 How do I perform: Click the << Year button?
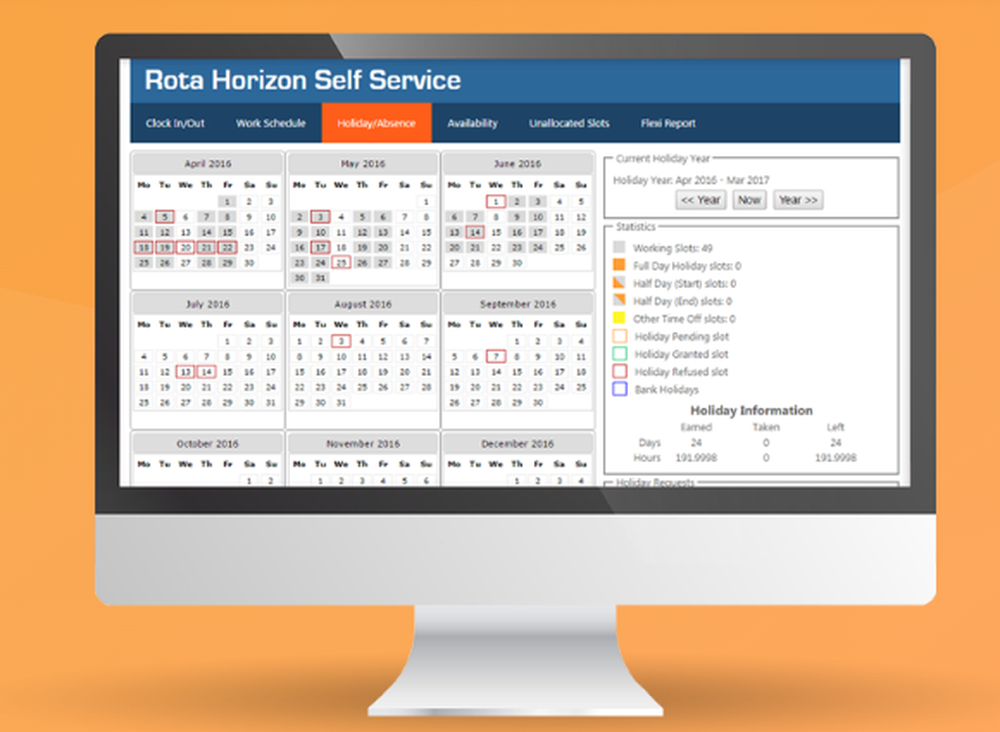(700, 200)
